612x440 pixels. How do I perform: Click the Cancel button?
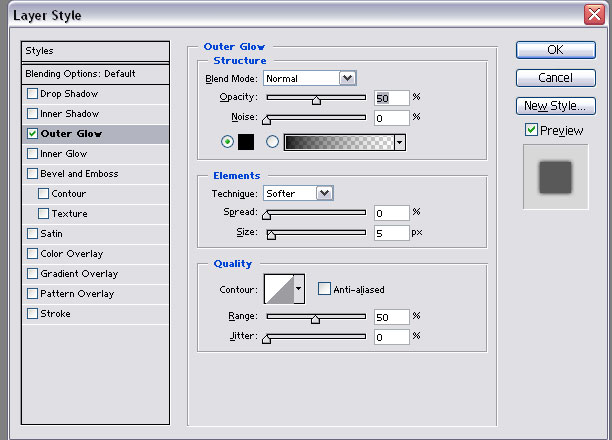coord(555,78)
